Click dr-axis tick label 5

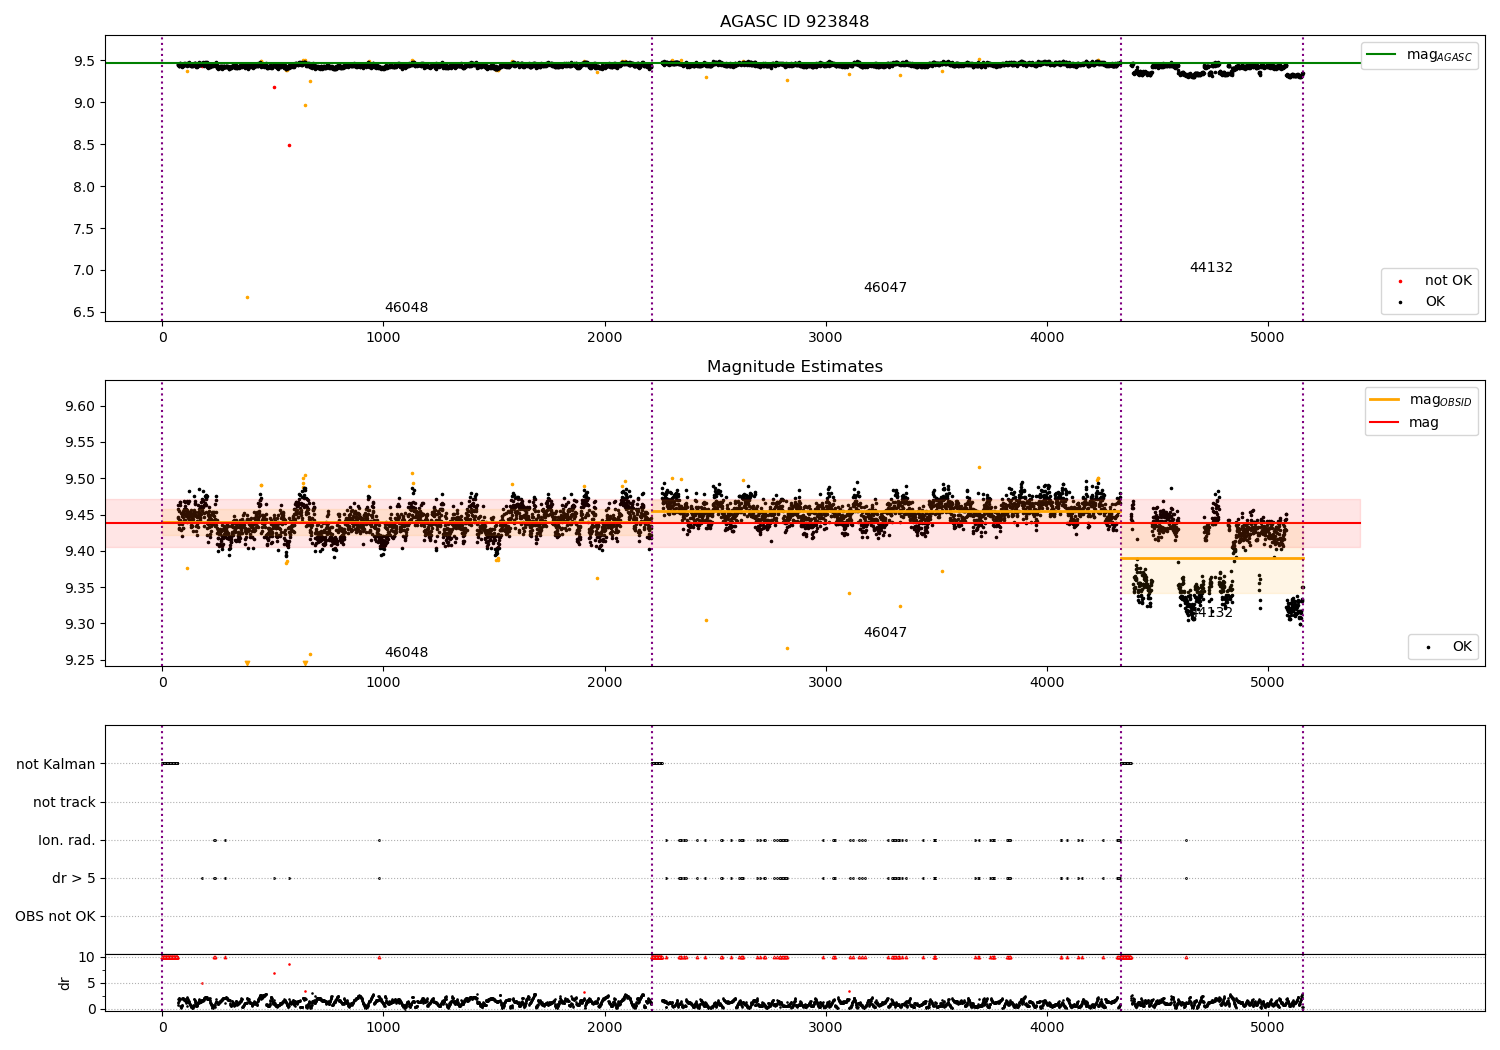pos(91,983)
